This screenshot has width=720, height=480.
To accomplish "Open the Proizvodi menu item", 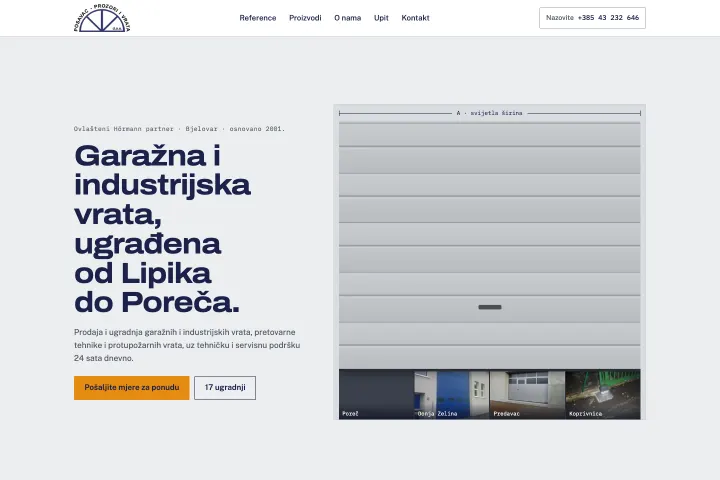I will click(305, 18).
